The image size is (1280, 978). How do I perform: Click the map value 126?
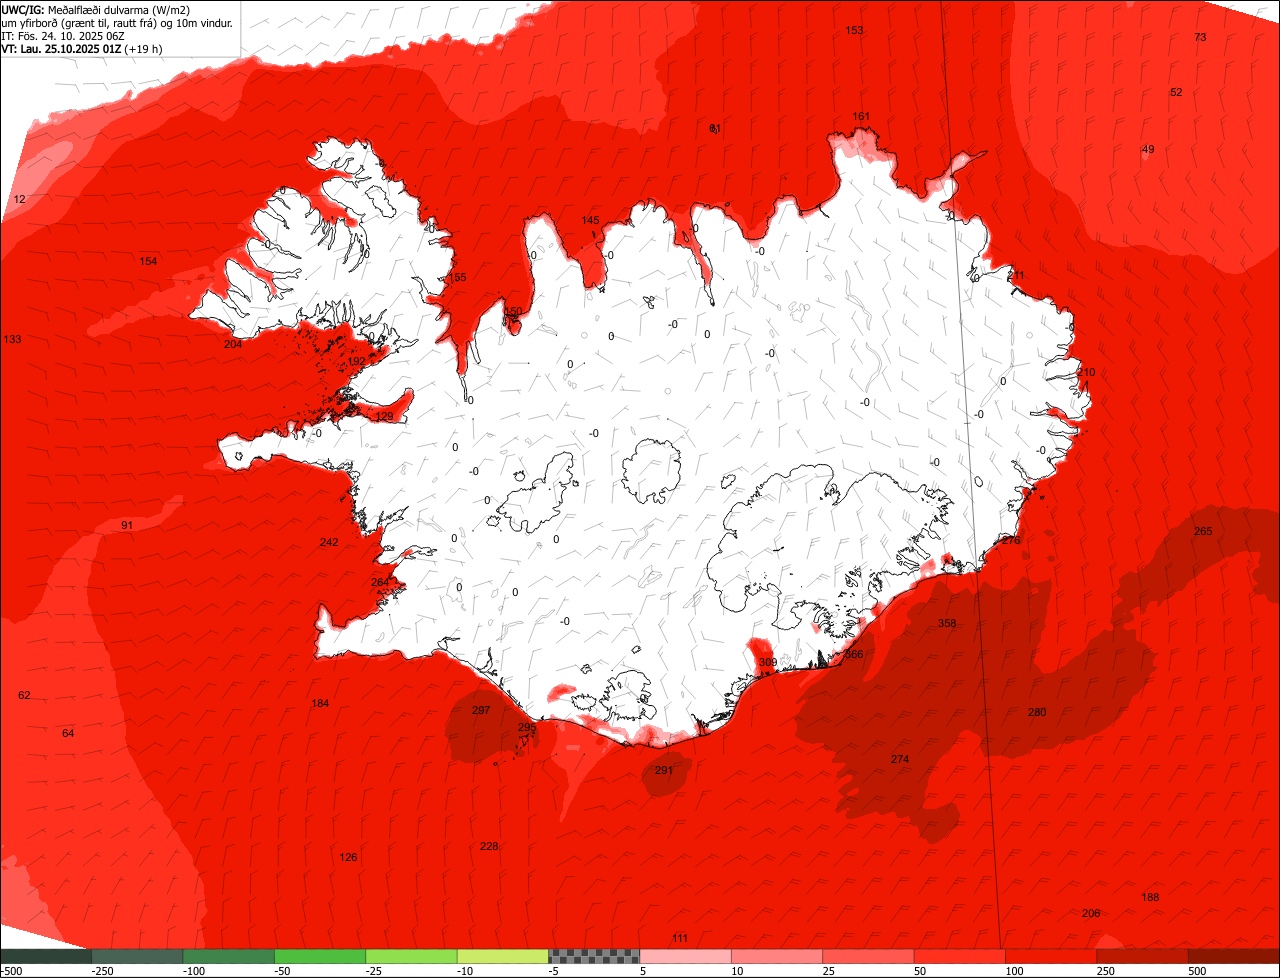pos(348,857)
